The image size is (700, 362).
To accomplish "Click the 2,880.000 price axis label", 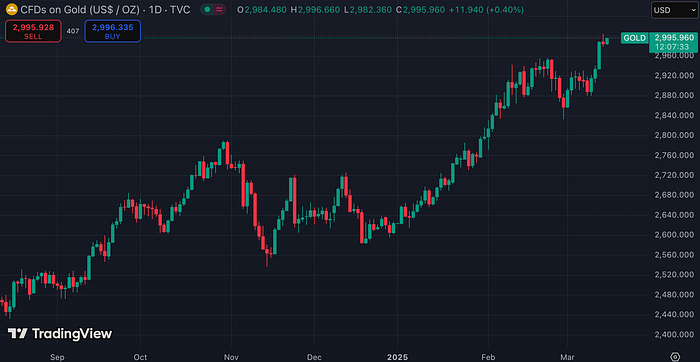I will coord(673,95).
